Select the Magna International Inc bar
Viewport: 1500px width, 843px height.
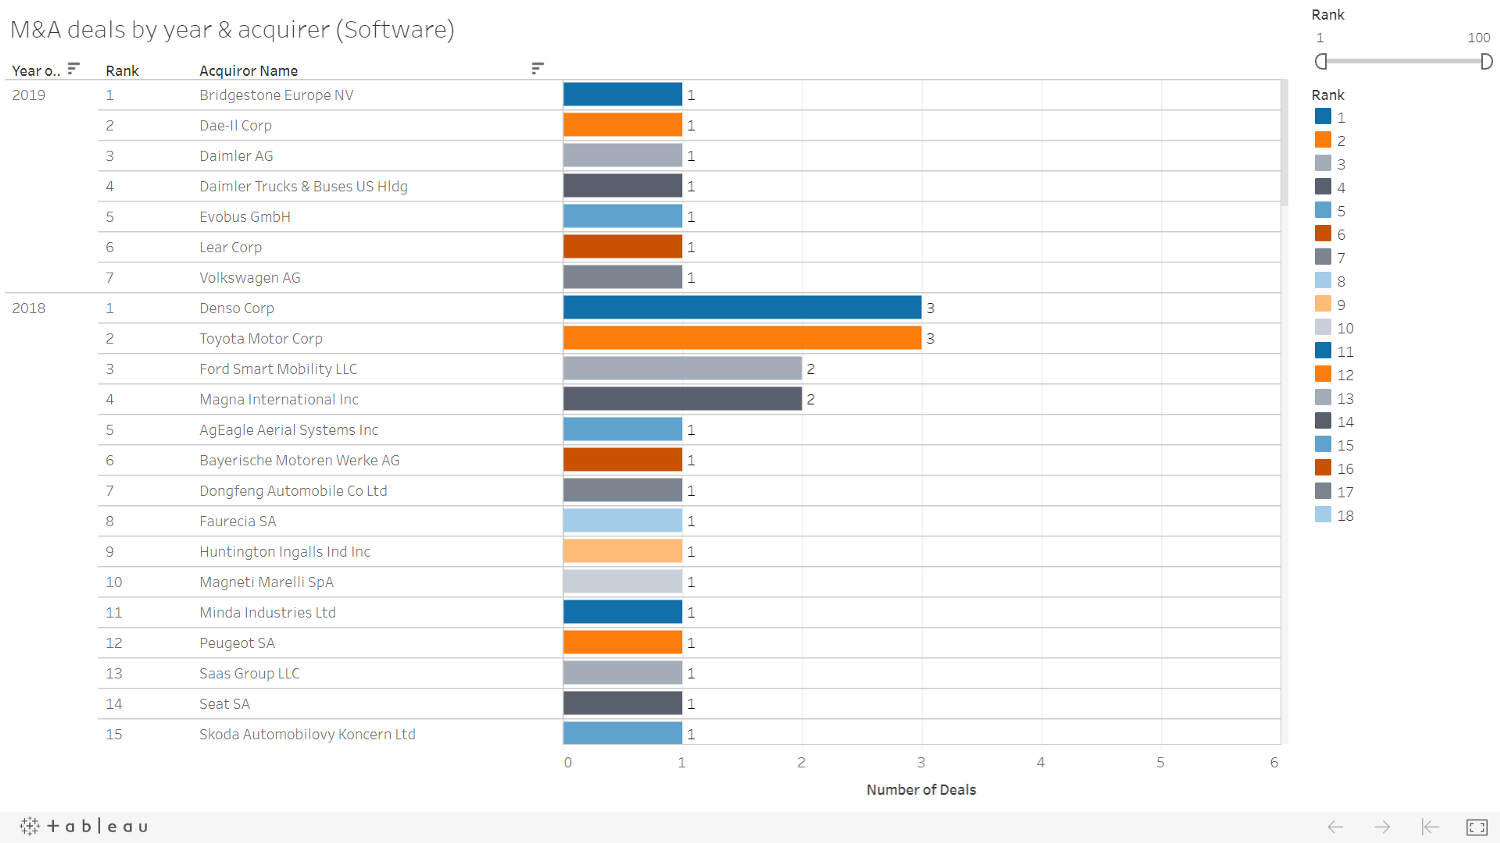tap(683, 399)
